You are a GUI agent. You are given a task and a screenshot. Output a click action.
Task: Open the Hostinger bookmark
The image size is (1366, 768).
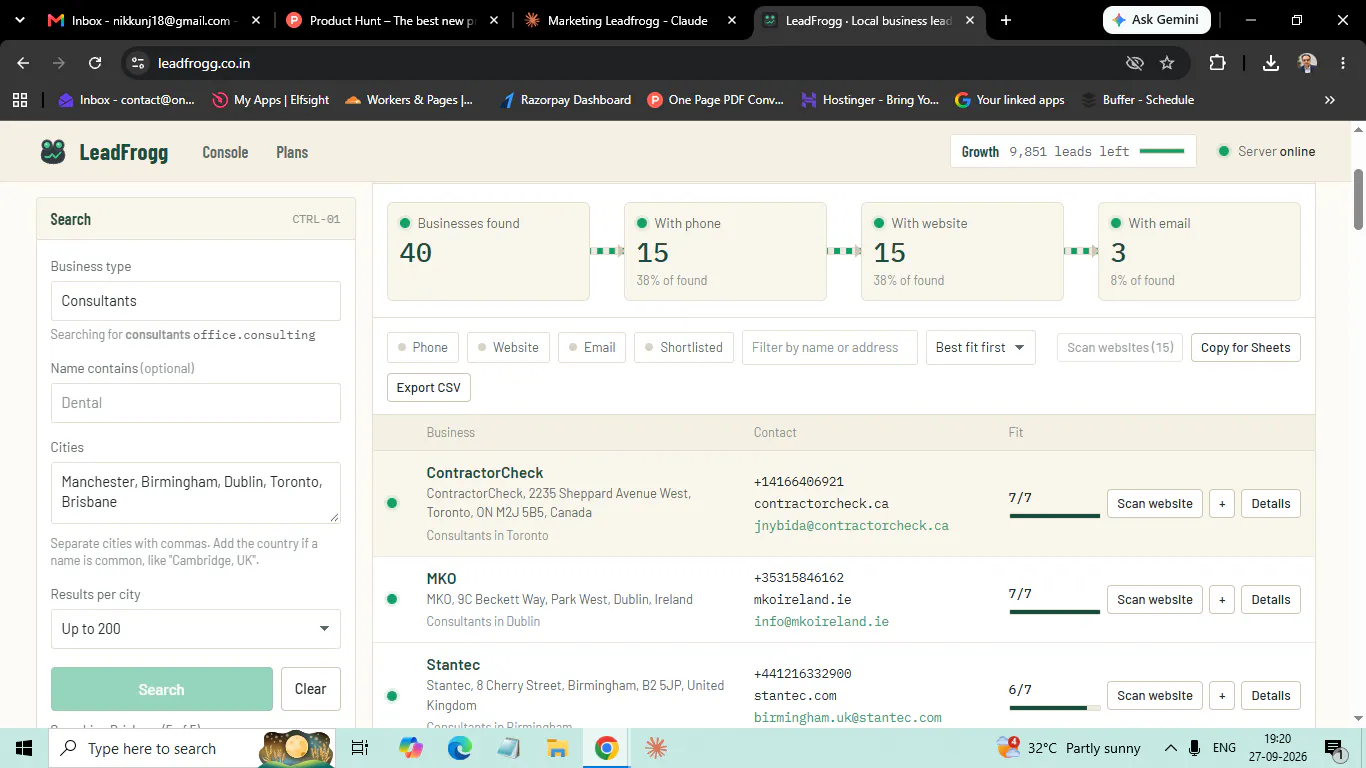click(x=870, y=100)
